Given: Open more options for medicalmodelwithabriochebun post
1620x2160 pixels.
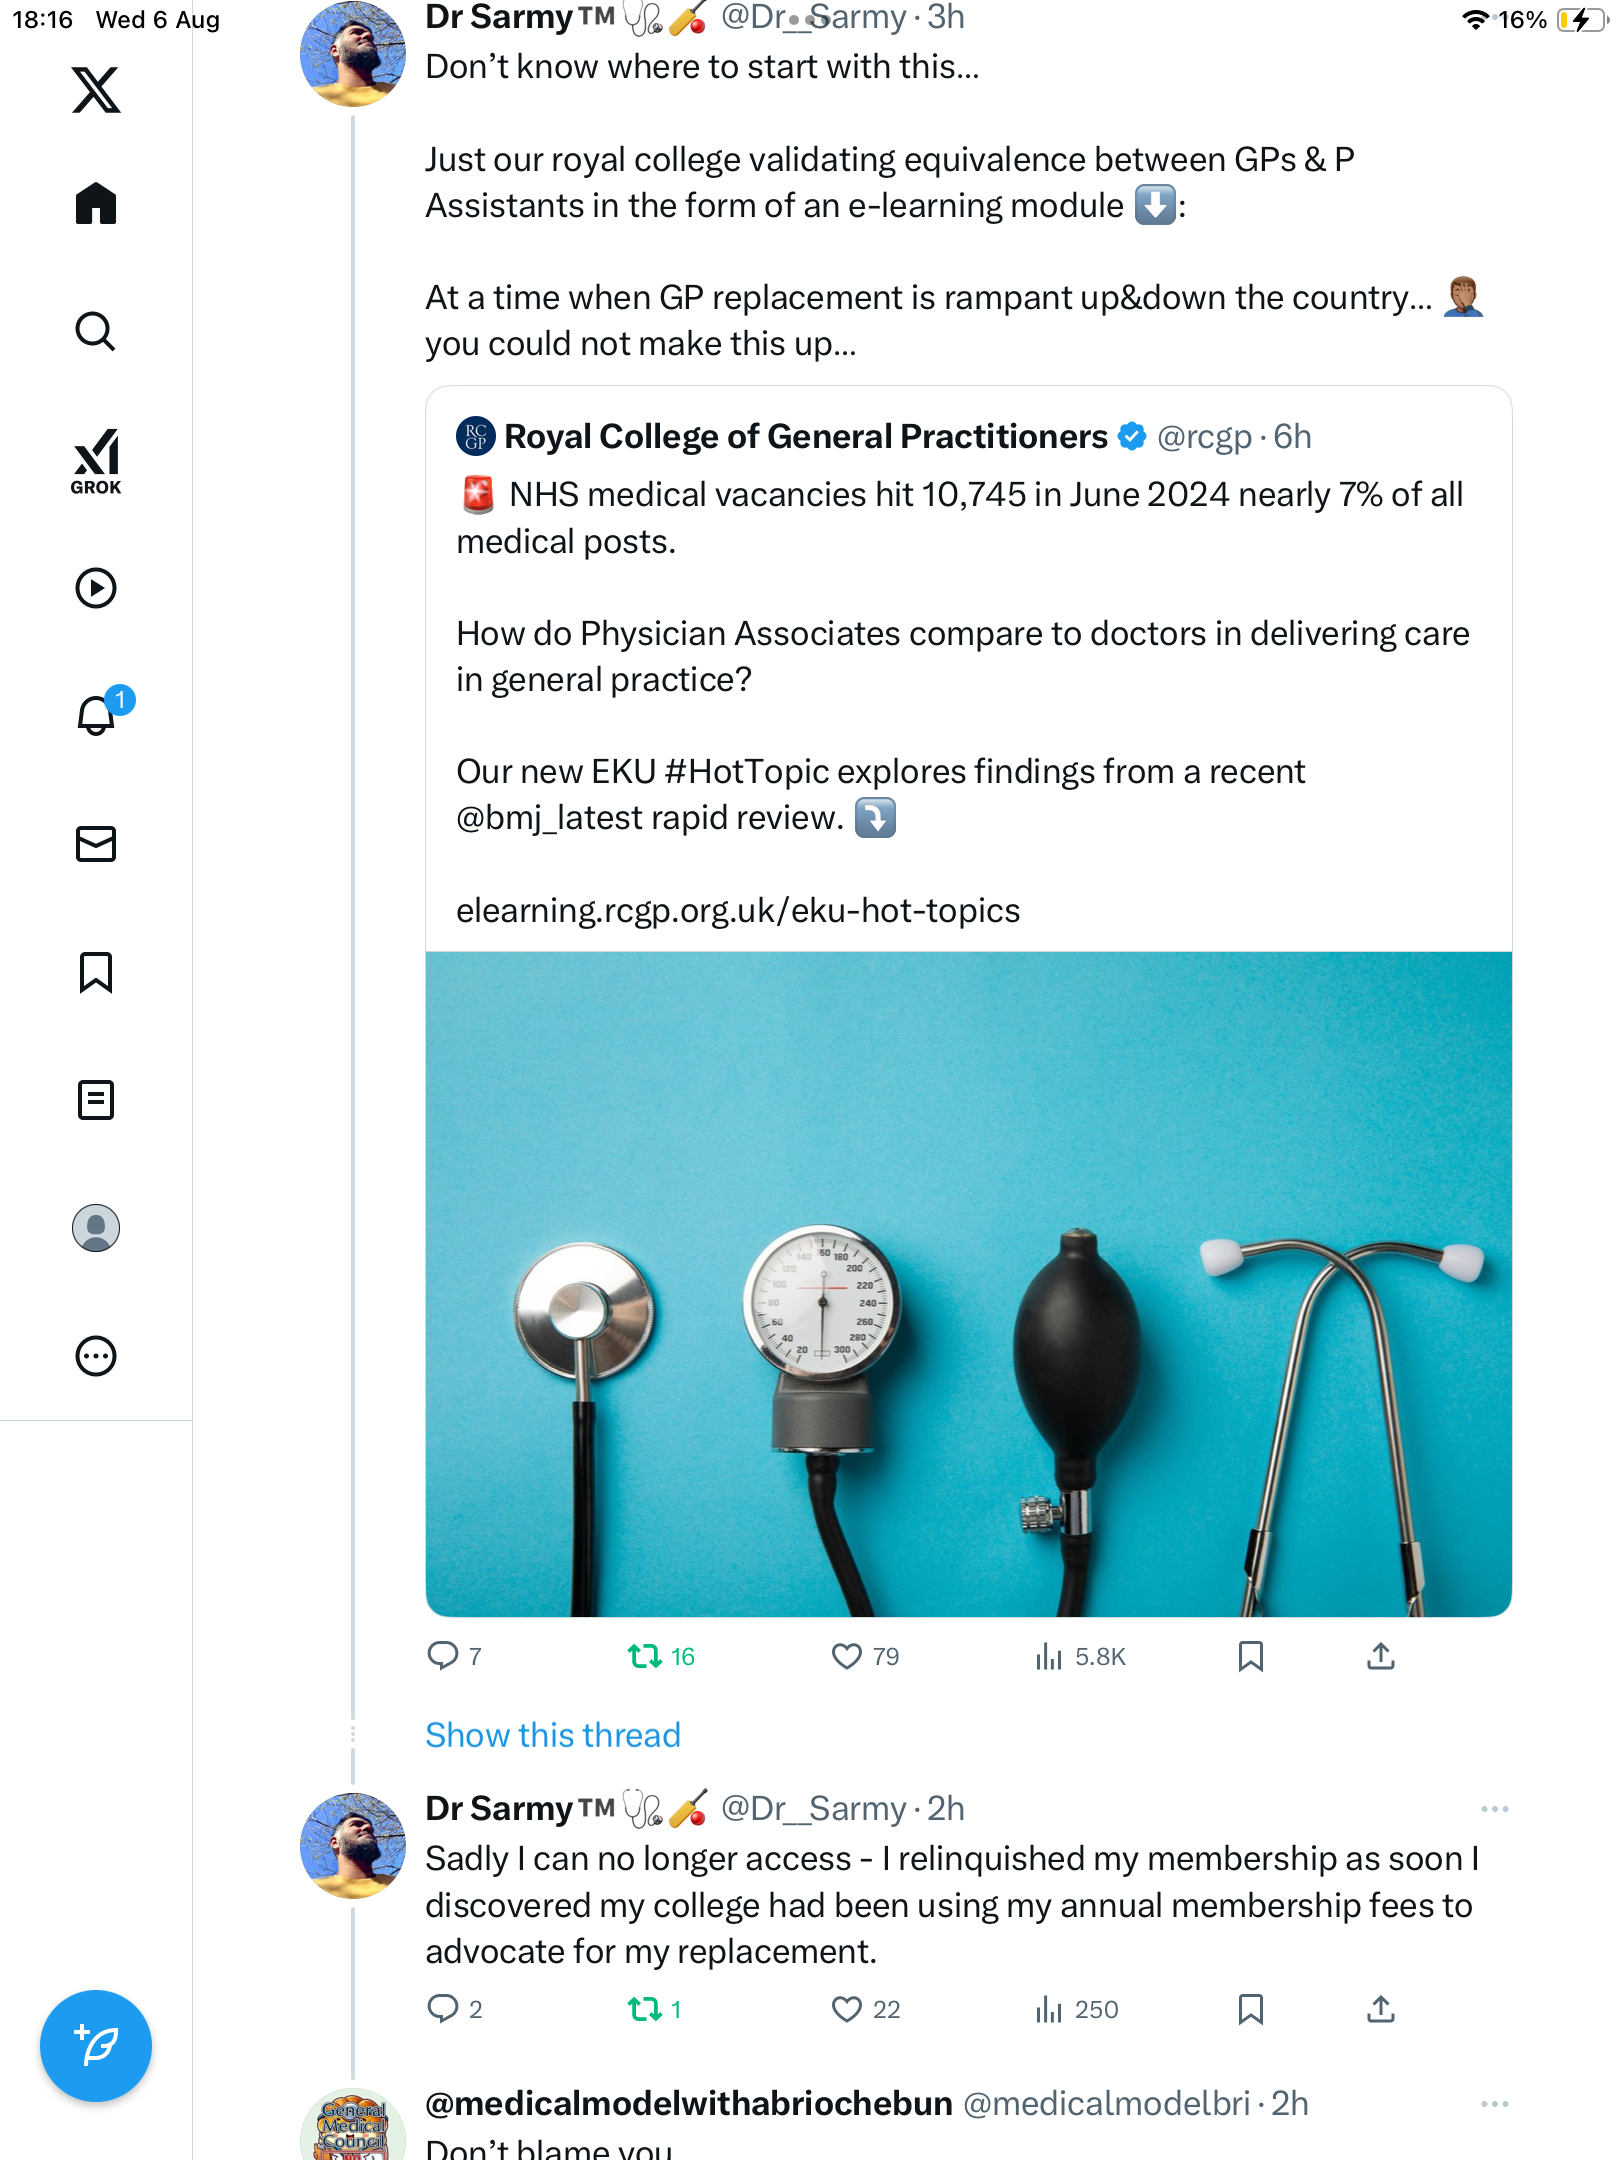Looking at the screenshot, I should coord(1494,2104).
